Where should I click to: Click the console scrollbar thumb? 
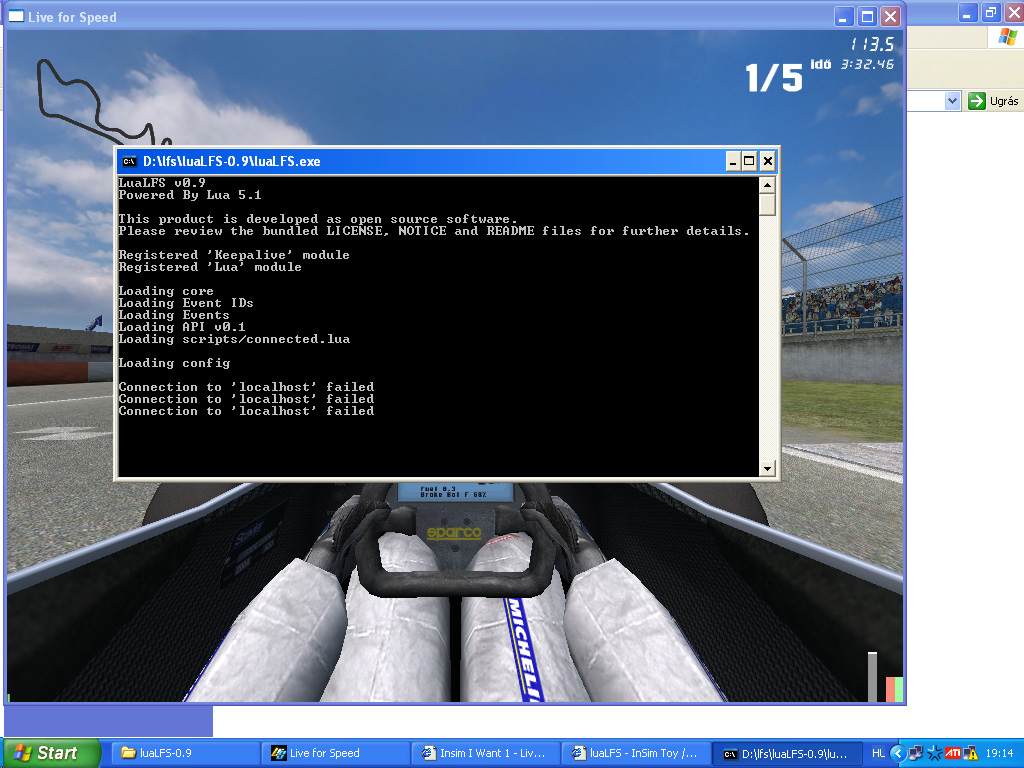click(767, 204)
